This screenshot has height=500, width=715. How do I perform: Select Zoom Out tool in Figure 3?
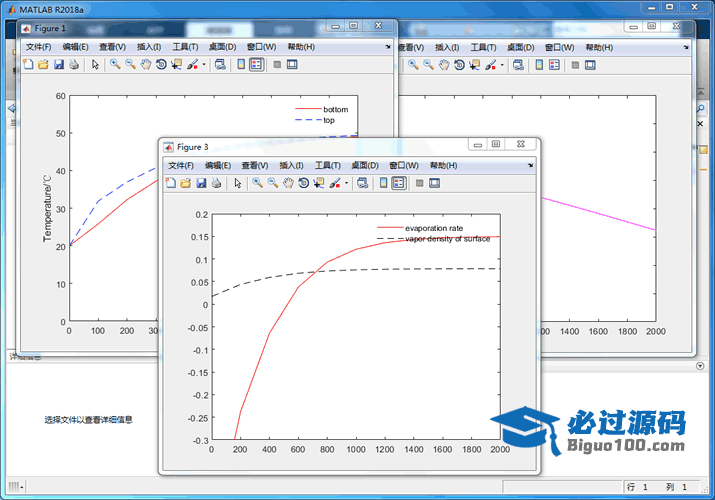[x=273, y=183]
